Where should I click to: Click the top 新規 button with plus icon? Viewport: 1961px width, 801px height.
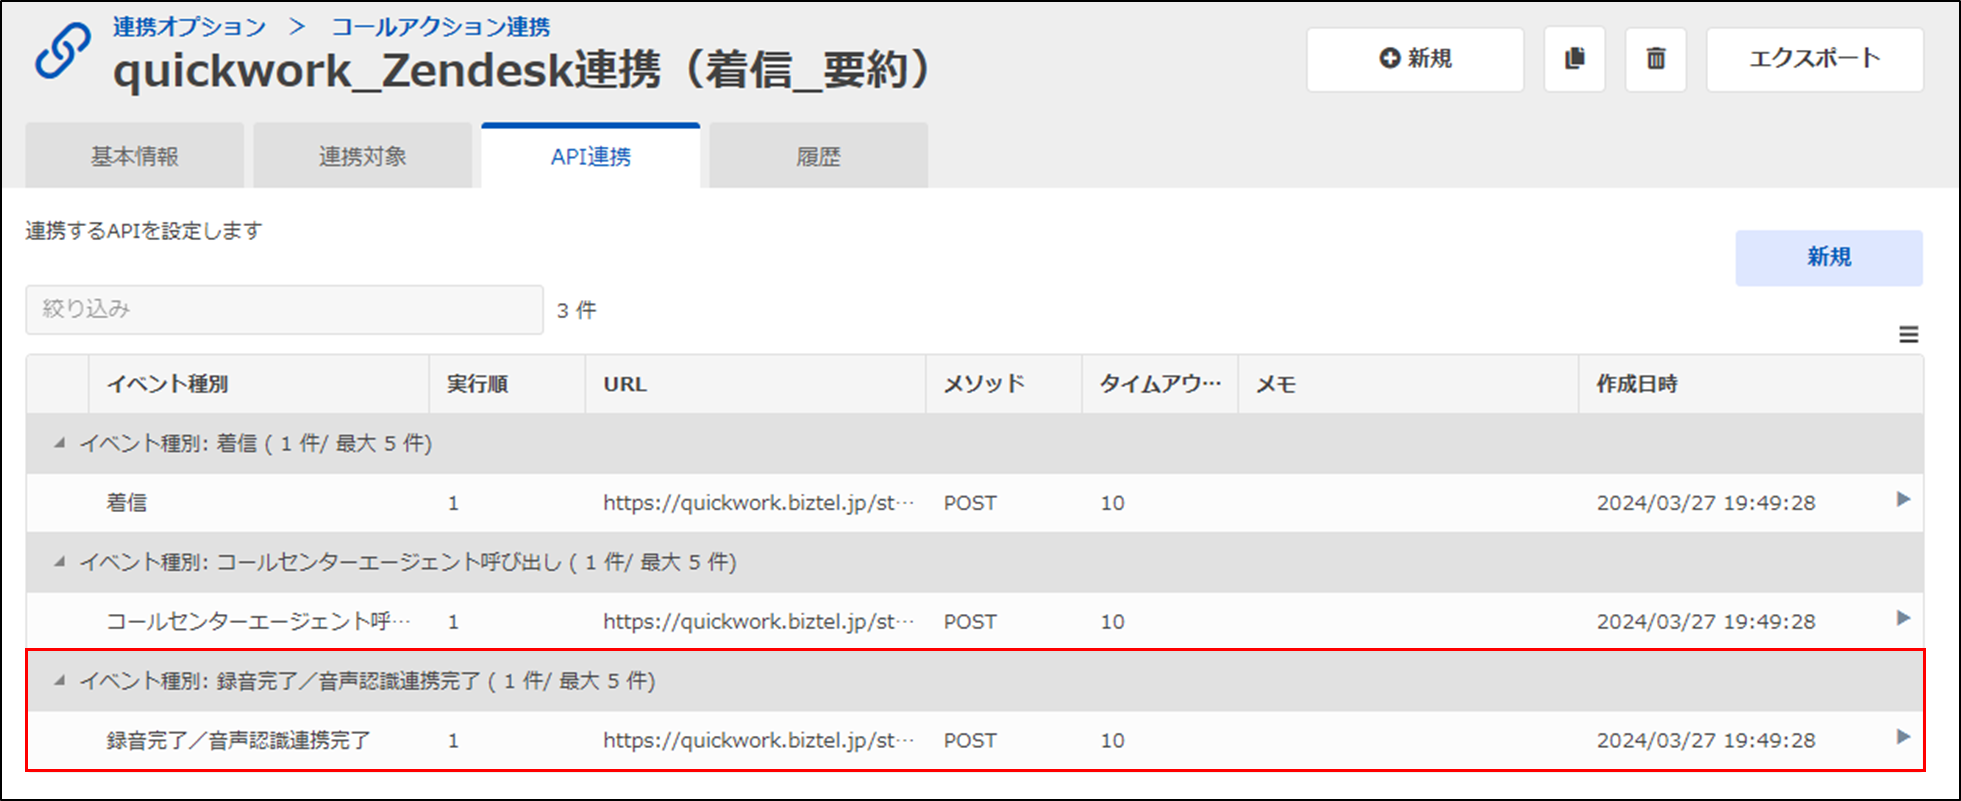pyautogui.click(x=1415, y=59)
